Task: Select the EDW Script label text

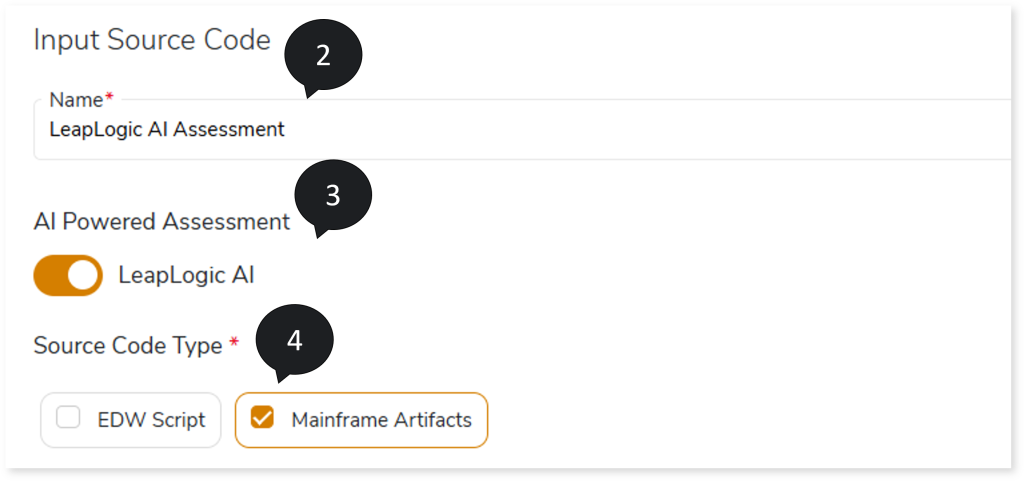Action: point(151,420)
